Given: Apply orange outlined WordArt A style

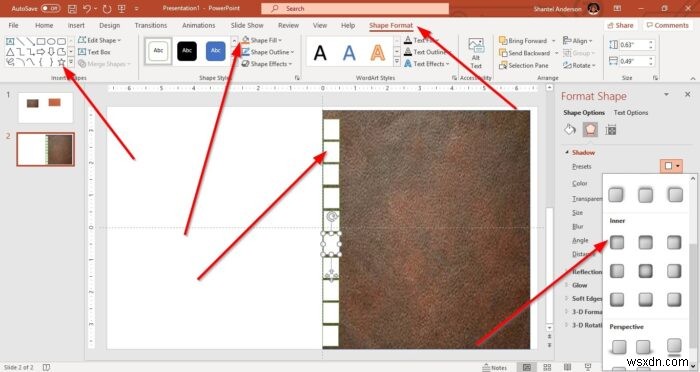Looking at the screenshot, I should 377,52.
